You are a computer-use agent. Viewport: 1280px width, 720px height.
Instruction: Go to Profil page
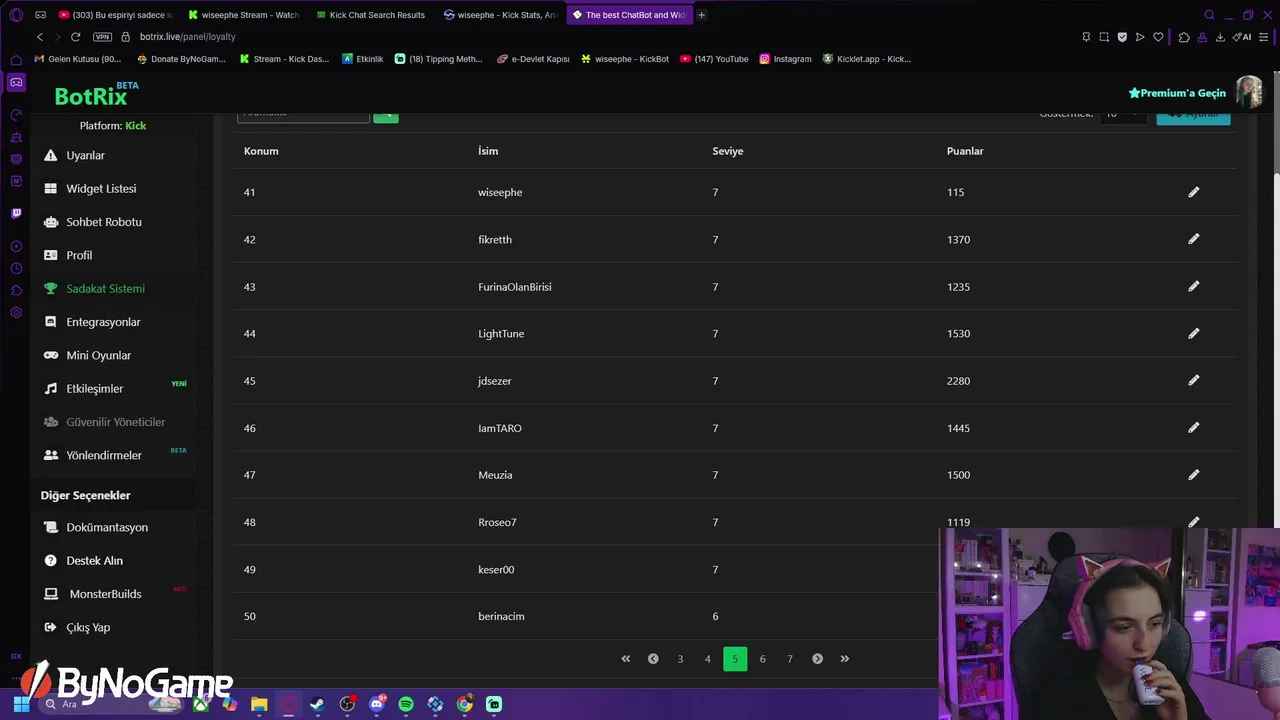tap(78, 255)
